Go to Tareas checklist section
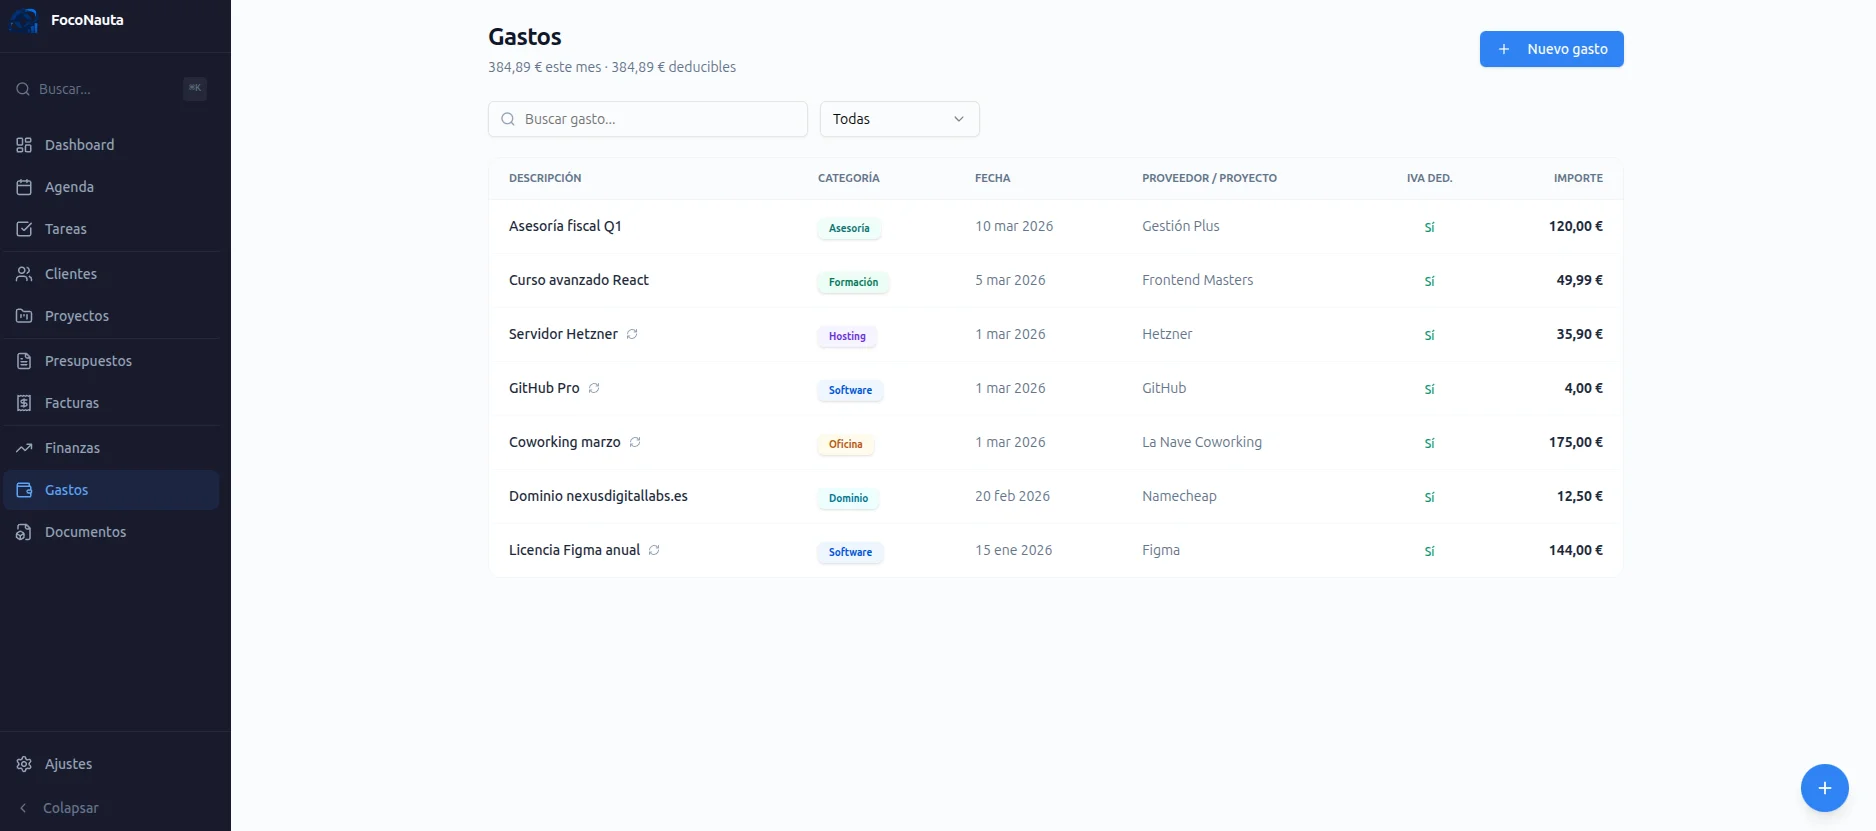The height and width of the screenshot is (831, 1876). tap(65, 229)
